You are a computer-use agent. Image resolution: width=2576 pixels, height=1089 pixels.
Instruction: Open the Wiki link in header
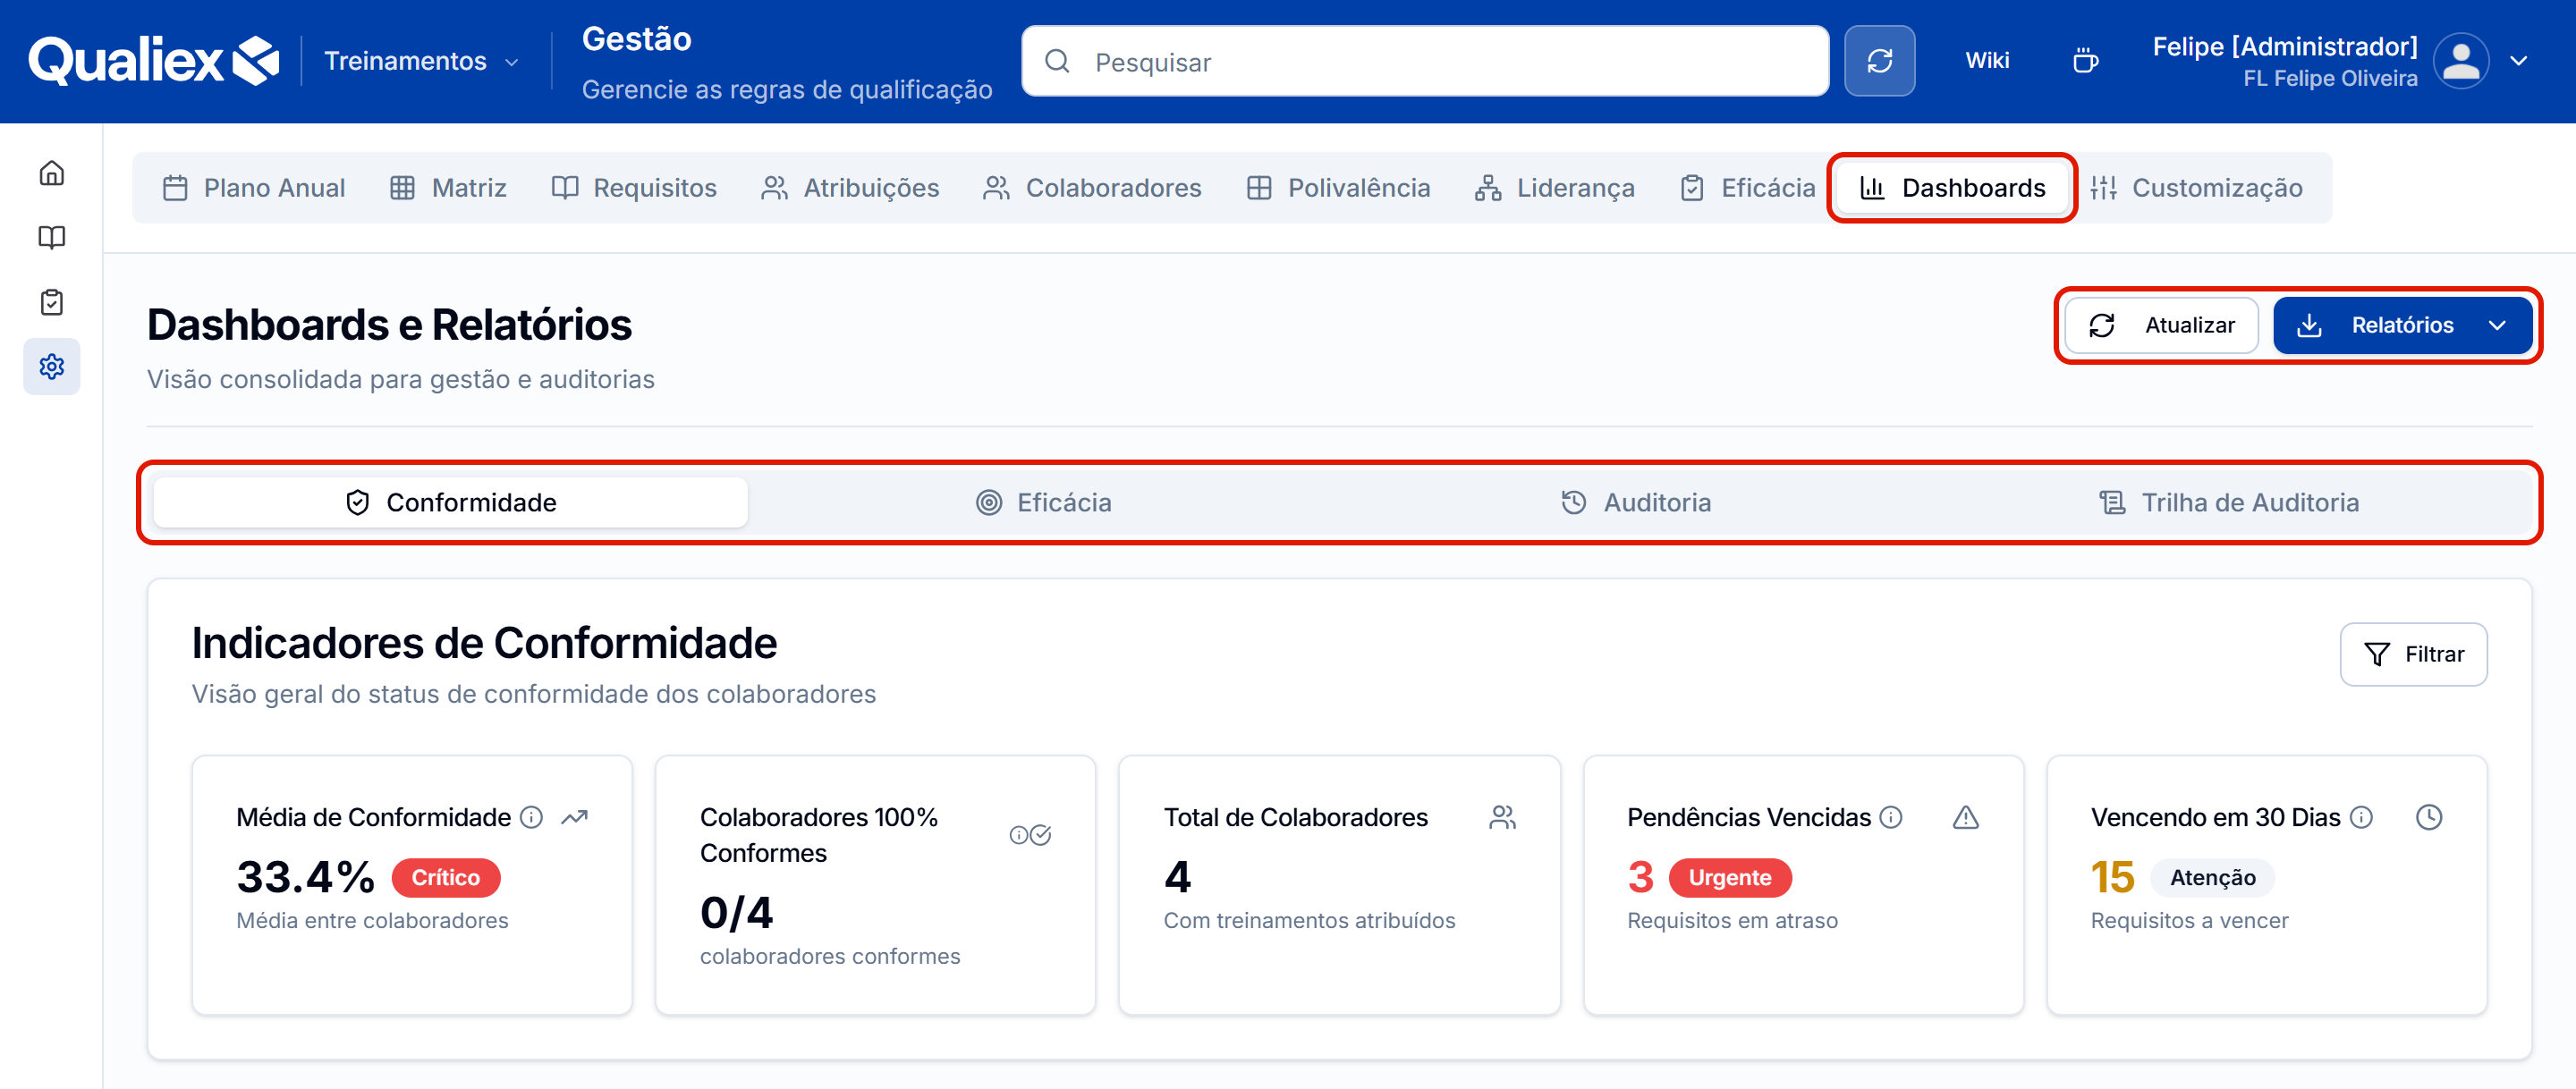click(1987, 61)
